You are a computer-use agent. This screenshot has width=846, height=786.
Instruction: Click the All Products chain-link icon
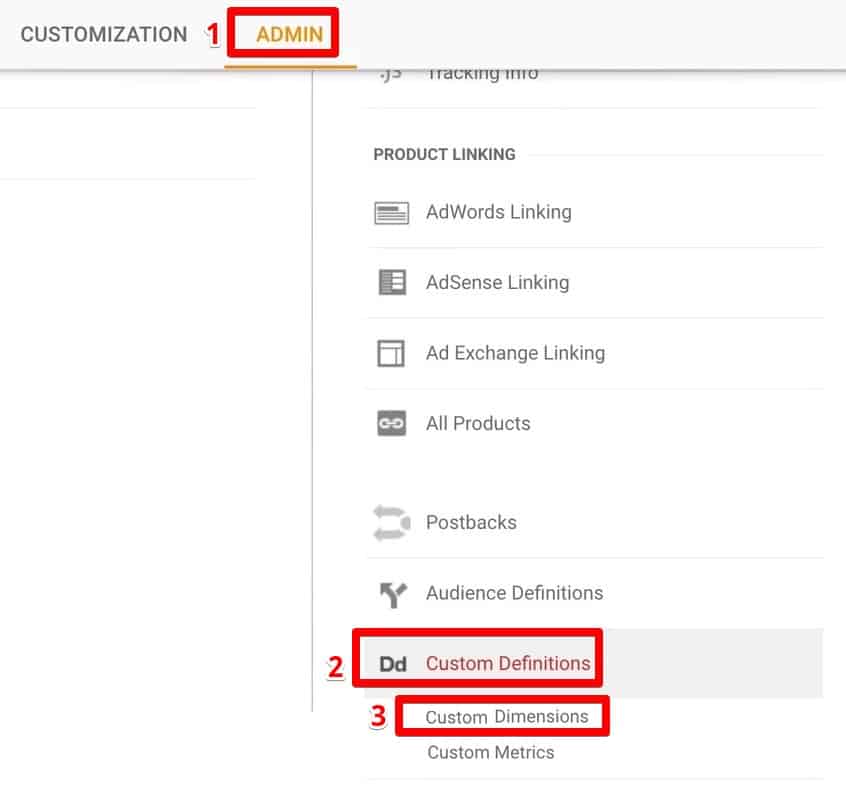coord(391,424)
